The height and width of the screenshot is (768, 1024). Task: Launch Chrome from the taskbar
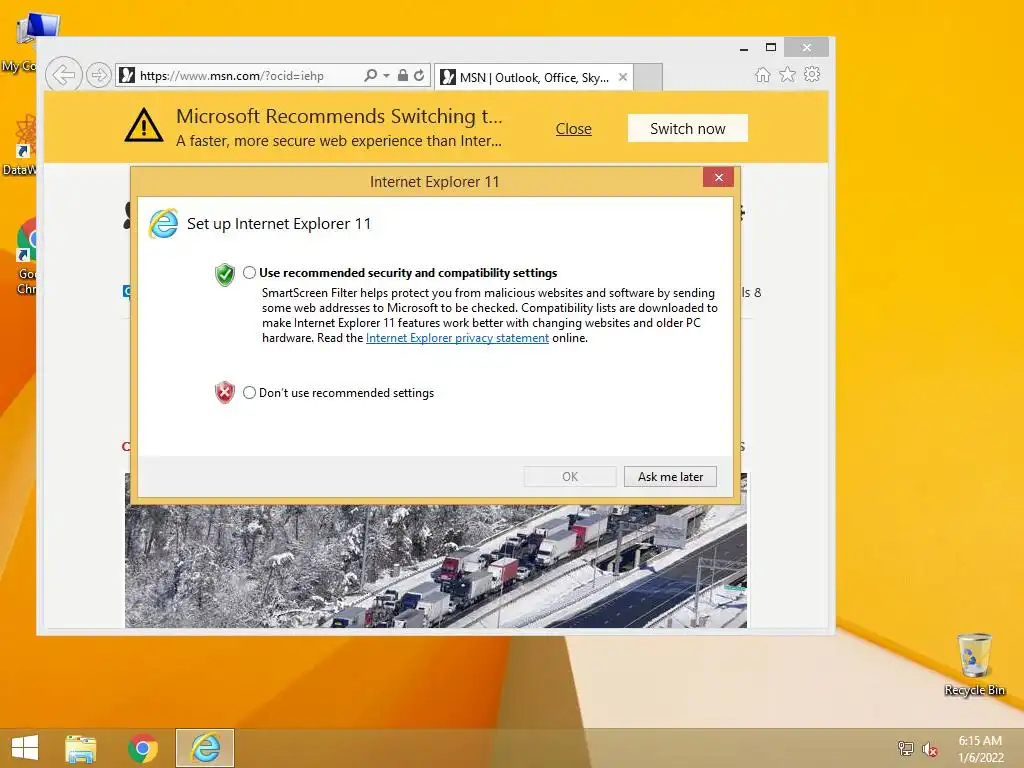tap(143, 748)
